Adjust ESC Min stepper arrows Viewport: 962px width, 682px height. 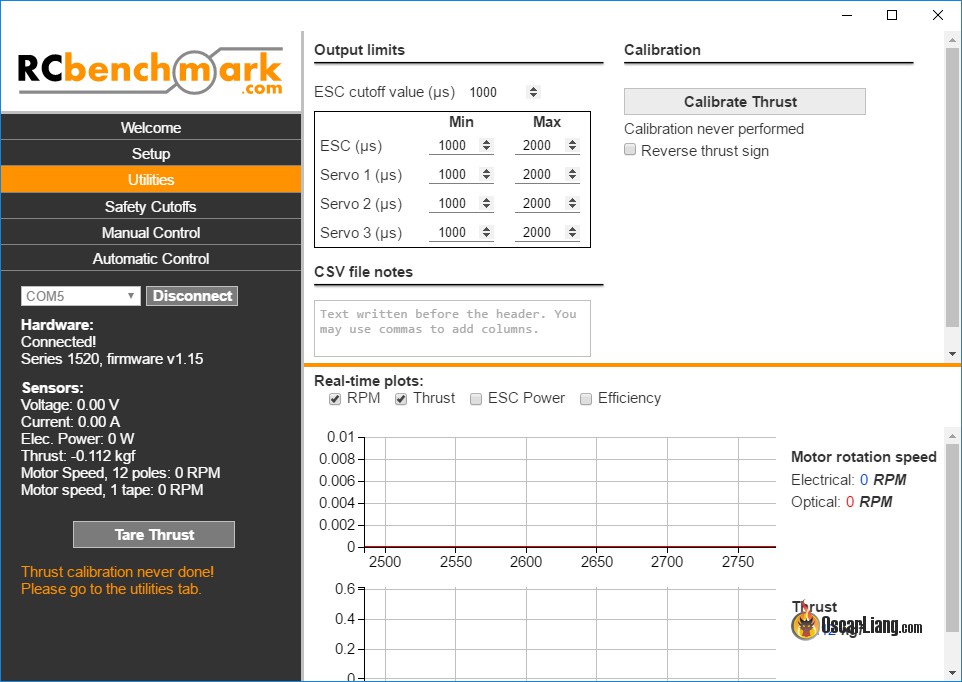click(487, 145)
